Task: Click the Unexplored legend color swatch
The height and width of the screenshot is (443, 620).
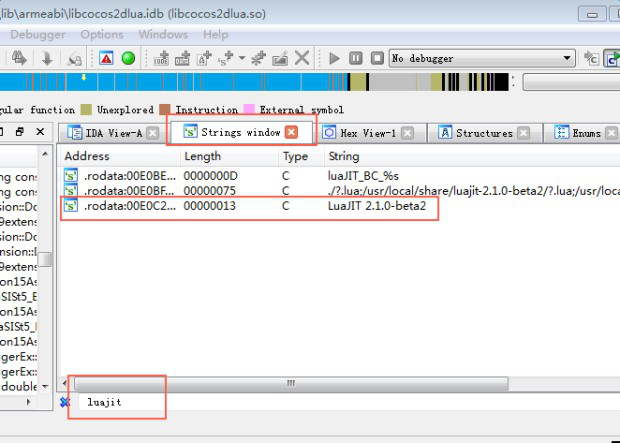Action: [x=86, y=110]
